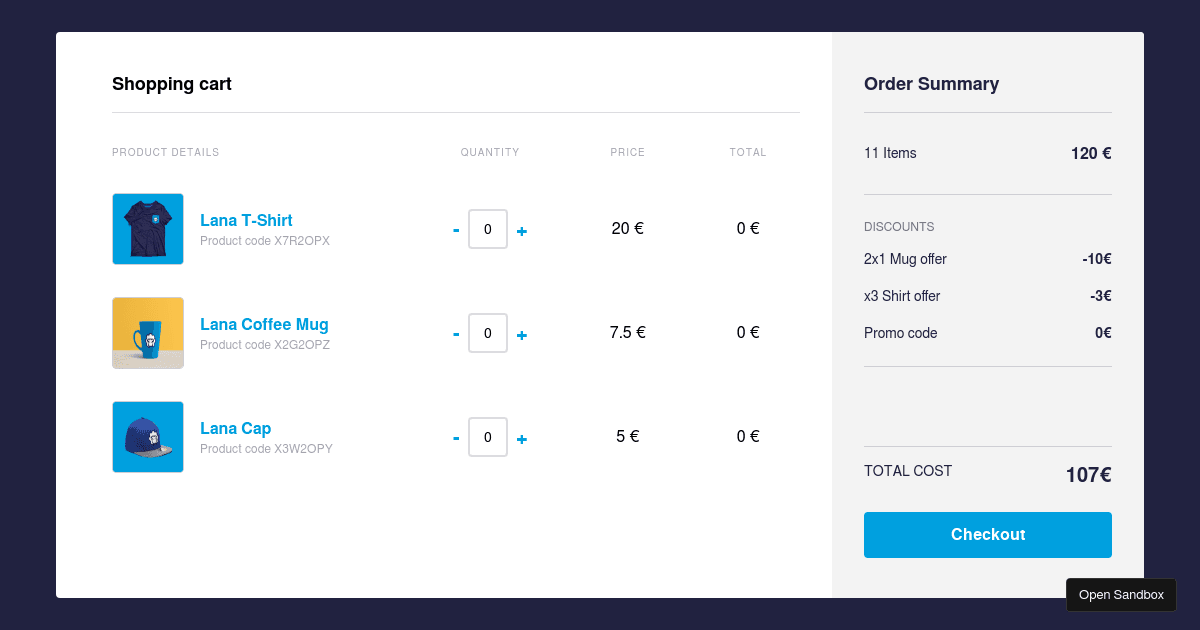Decrease Lana Coffee Mug quantity with minus
This screenshot has width=1200, height=630.
[x=456, y=335]
